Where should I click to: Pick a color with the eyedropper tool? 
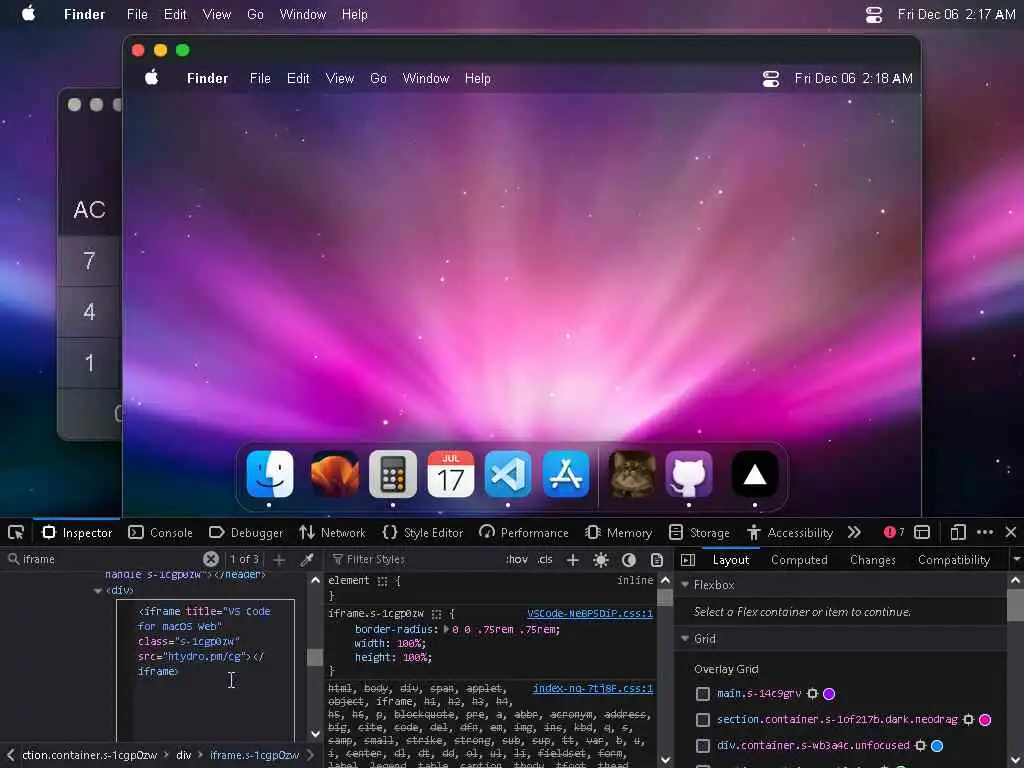tap(306, 560)
